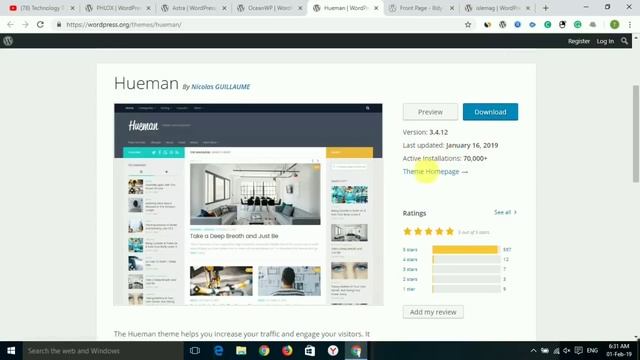Click the WordPress extension icon in toolbar
This screenshot has width=640, height=360.
tap(502, 24)
